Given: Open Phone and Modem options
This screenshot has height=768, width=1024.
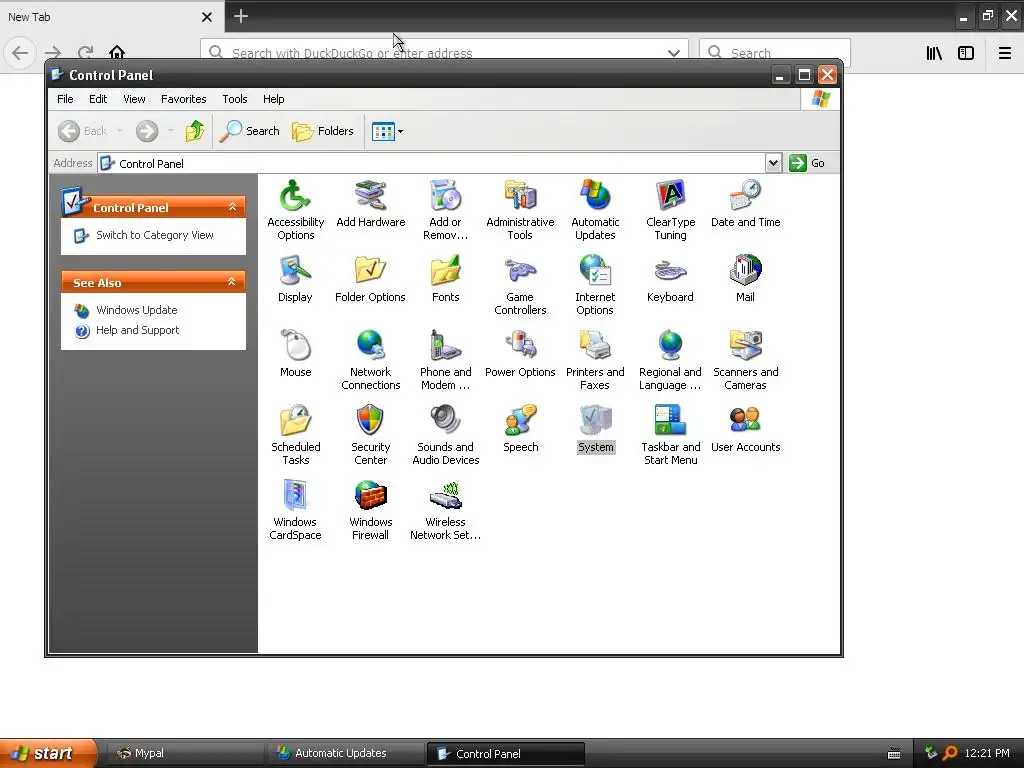Looking at the screenshot, I should pyautogui.click(x=445, y=360).
